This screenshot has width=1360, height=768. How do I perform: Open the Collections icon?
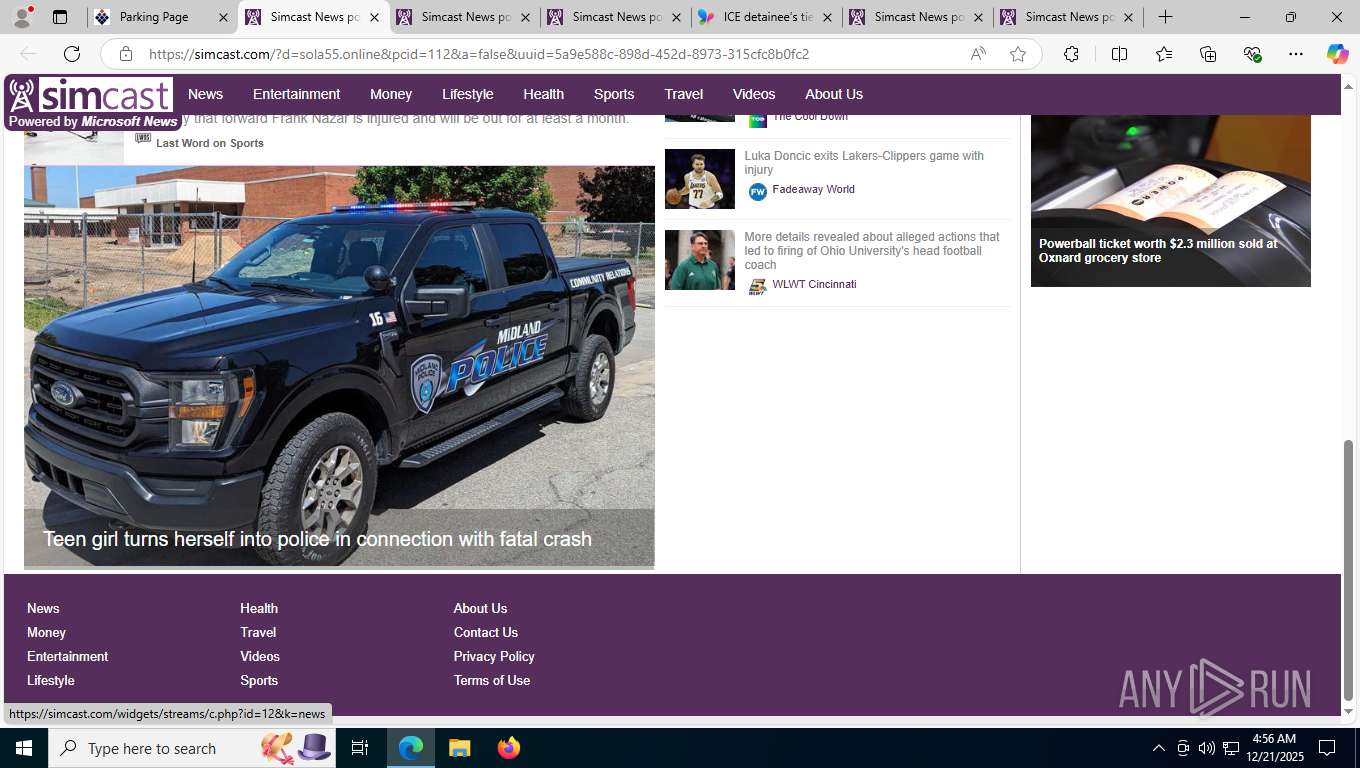[x=1208, y=54]
